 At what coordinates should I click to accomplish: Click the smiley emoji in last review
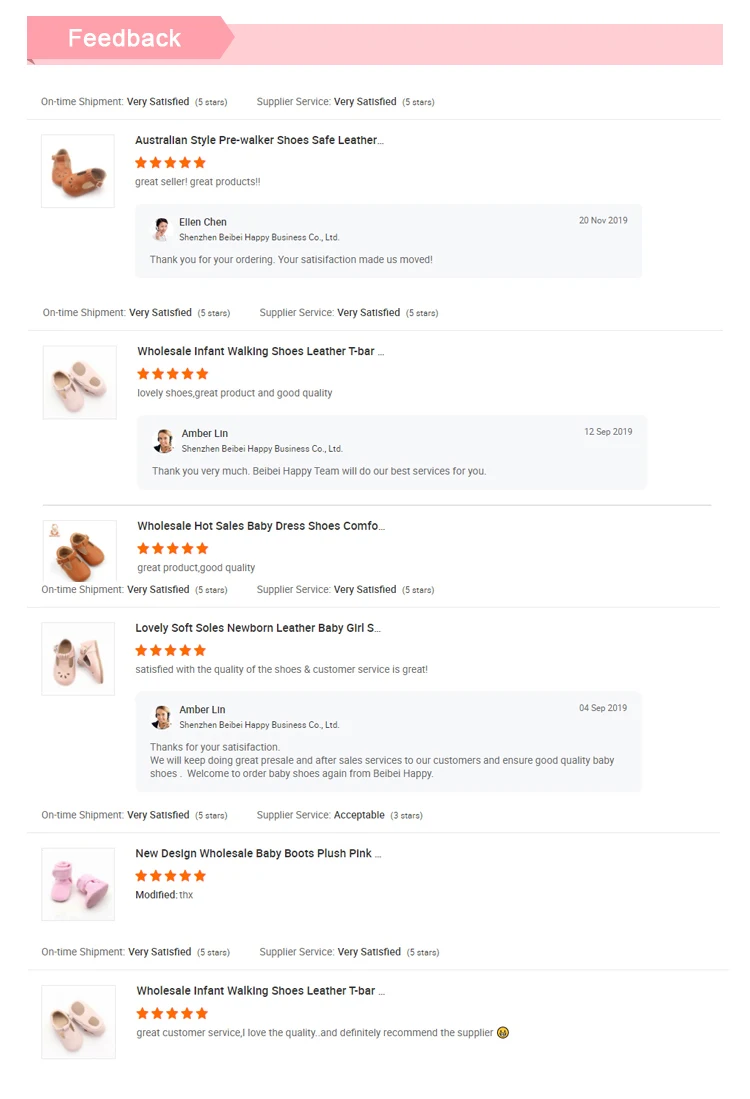503,1032
